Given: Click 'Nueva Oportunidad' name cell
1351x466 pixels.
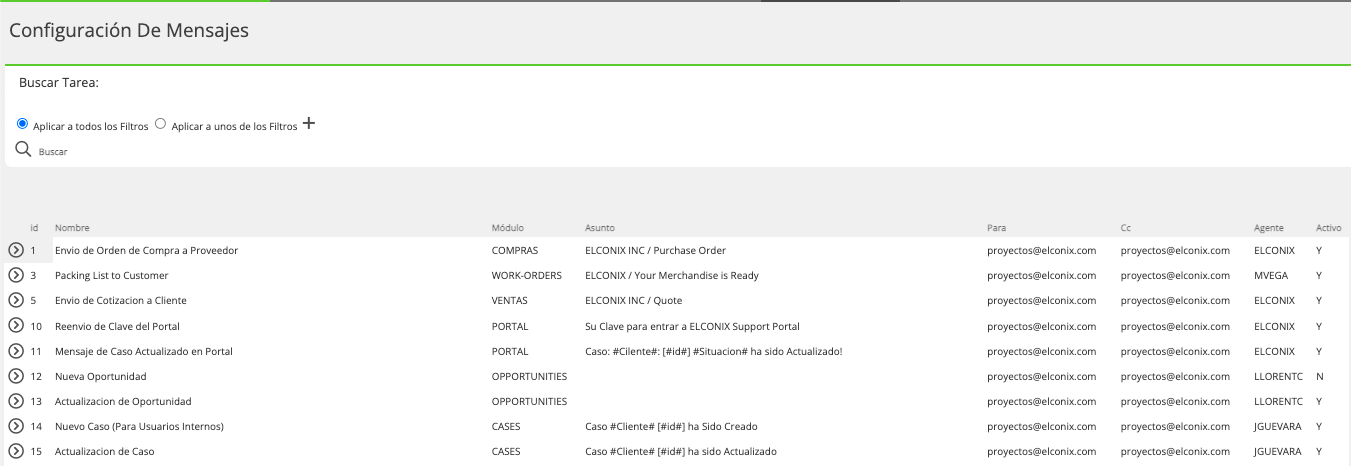Looking at the screenshot, I should [101, 376].
